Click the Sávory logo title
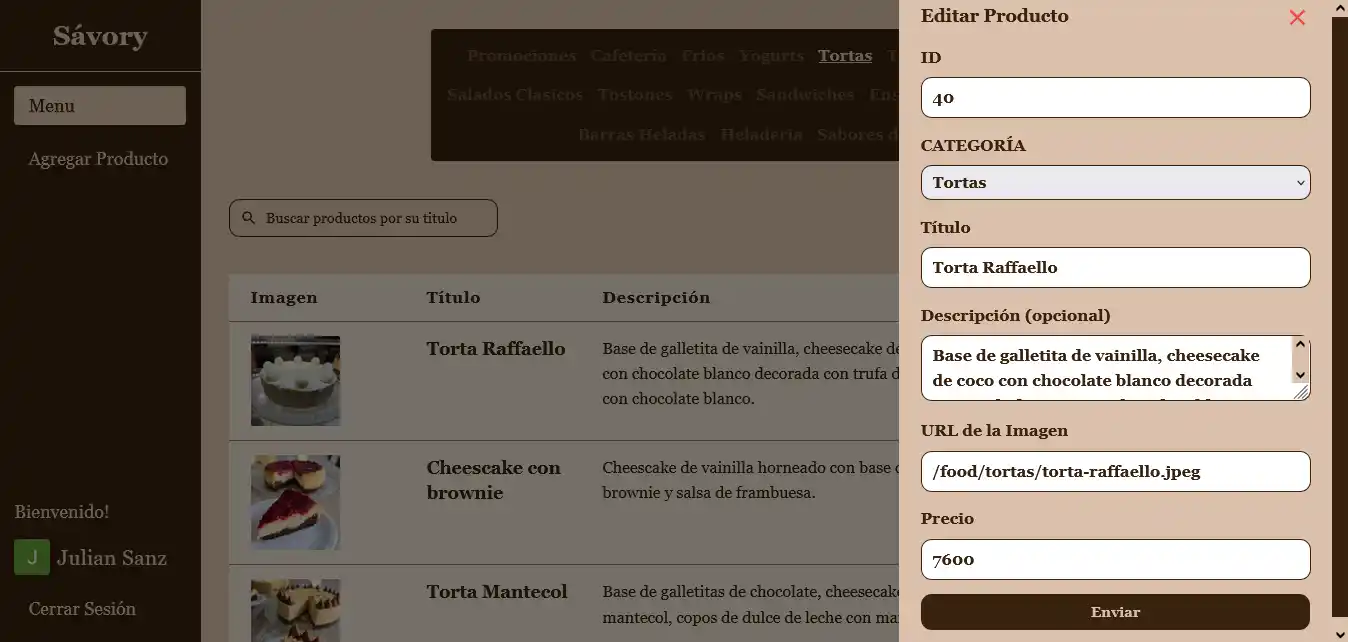Screen dimensions: 1348x642 pos(100,36)
